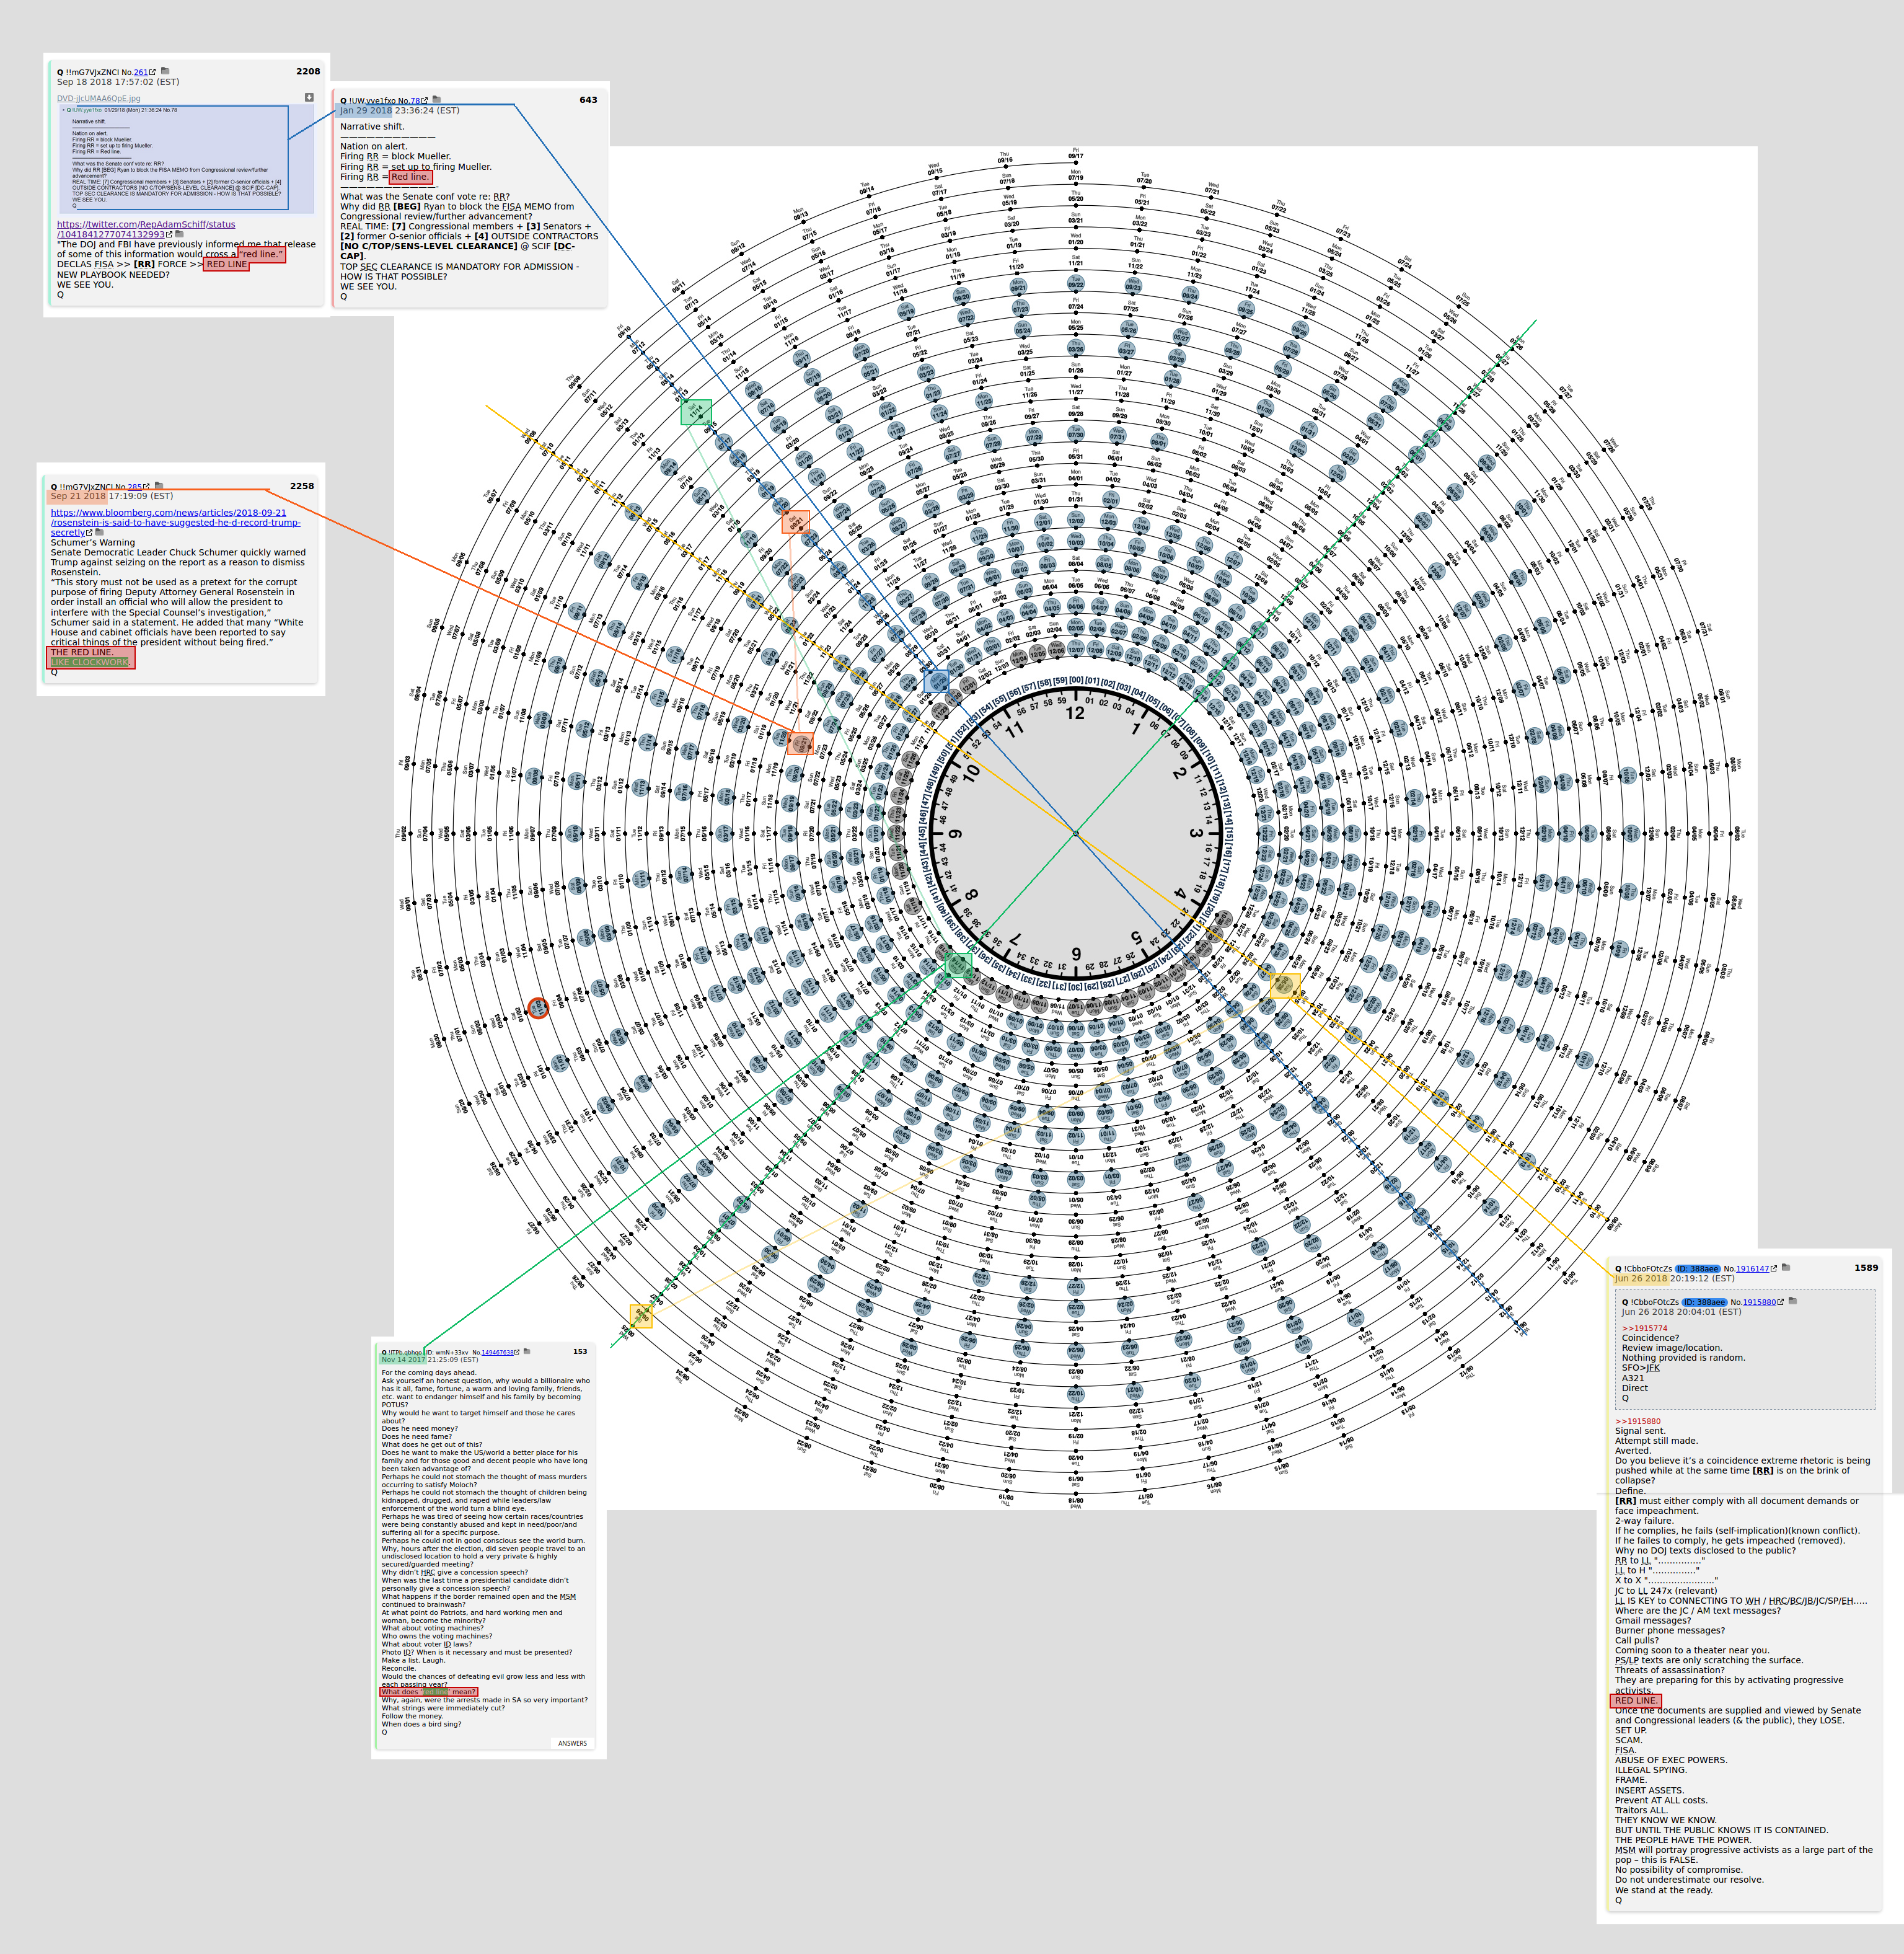Click the 'Jan 29 2018' highlighted date

(x=366, y=111)
